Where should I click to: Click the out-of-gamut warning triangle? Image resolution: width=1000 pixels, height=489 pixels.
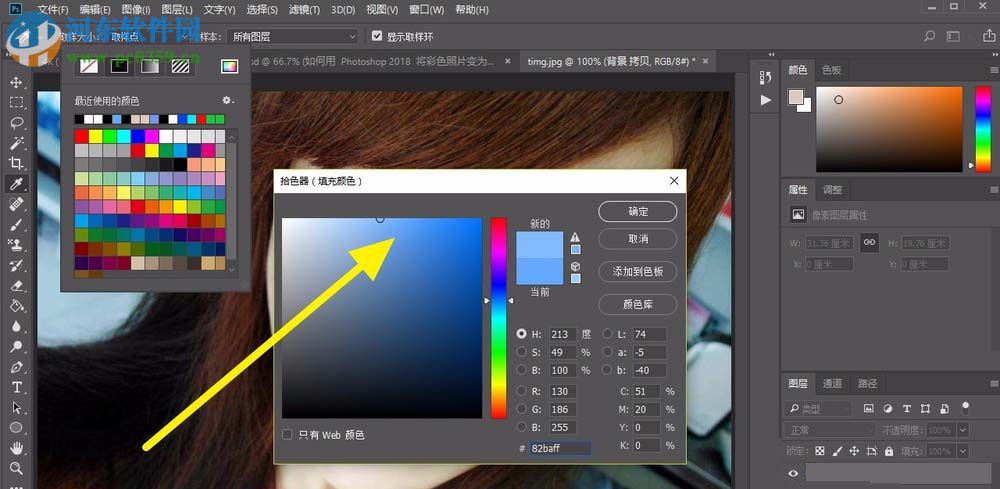pos(575,237)
